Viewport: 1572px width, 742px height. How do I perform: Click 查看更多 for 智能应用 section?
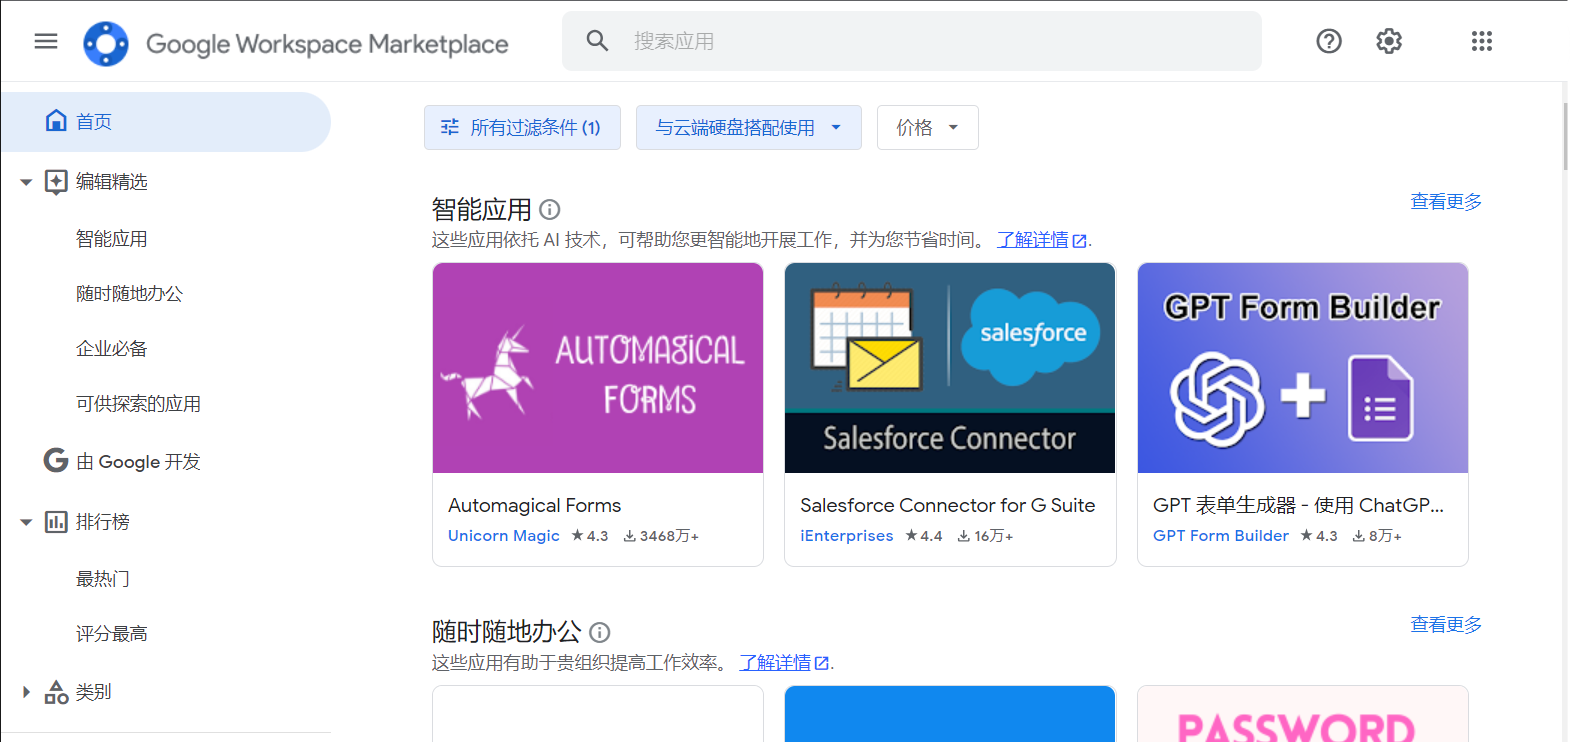(1446, 202)
